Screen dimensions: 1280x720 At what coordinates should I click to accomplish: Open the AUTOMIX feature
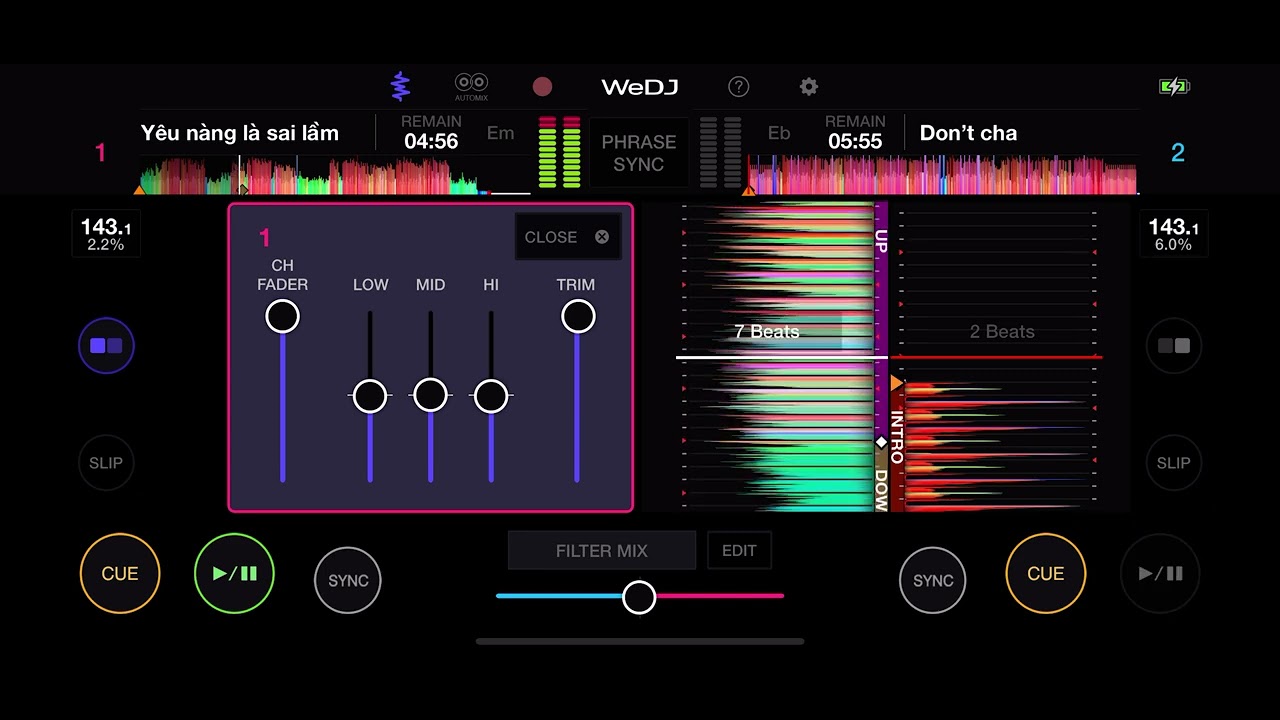471,87
